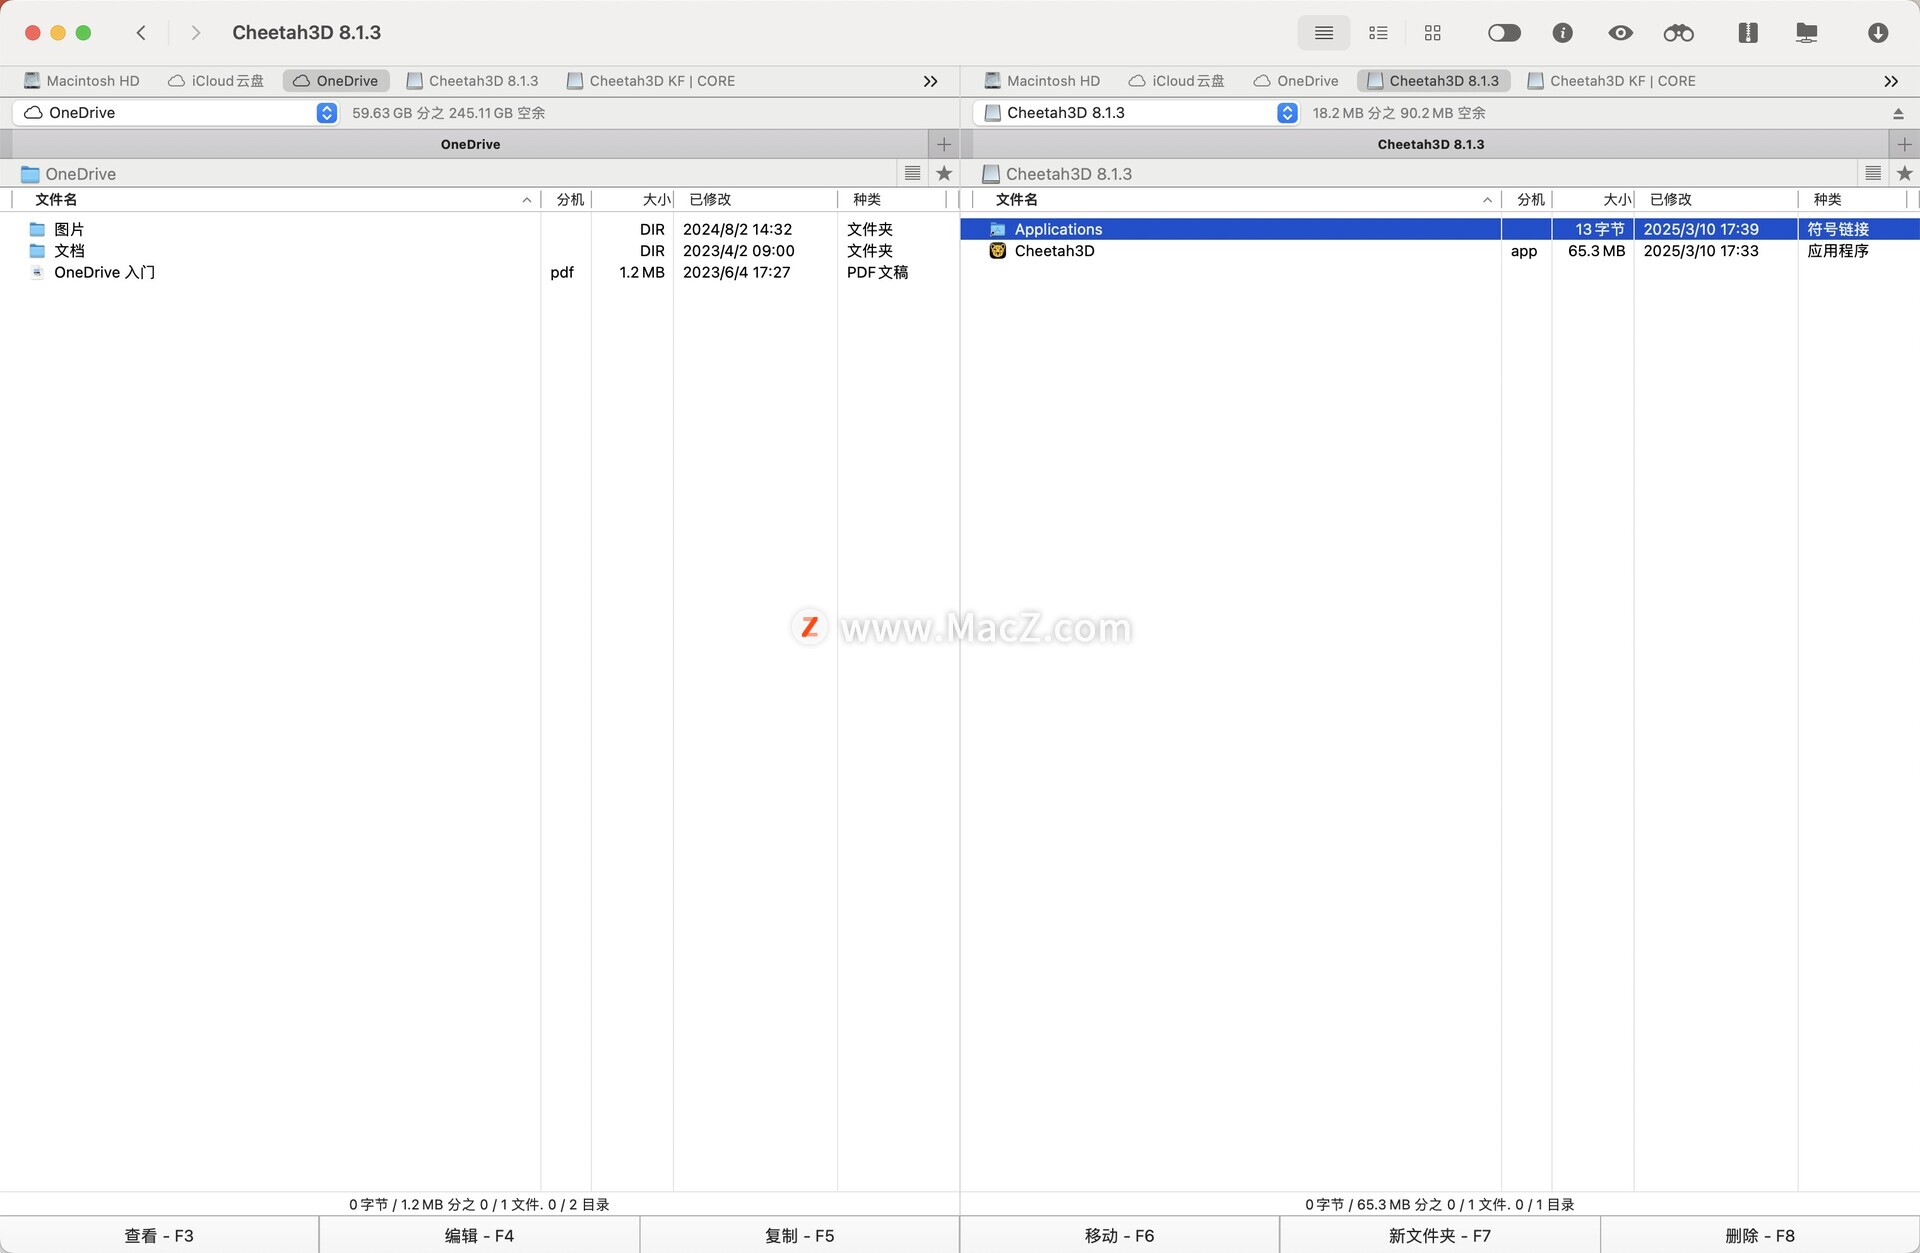Eject the Cheetah3D 8.1.3 volume
This screenshot has width=1920, height=1253.
(1898, 114)
